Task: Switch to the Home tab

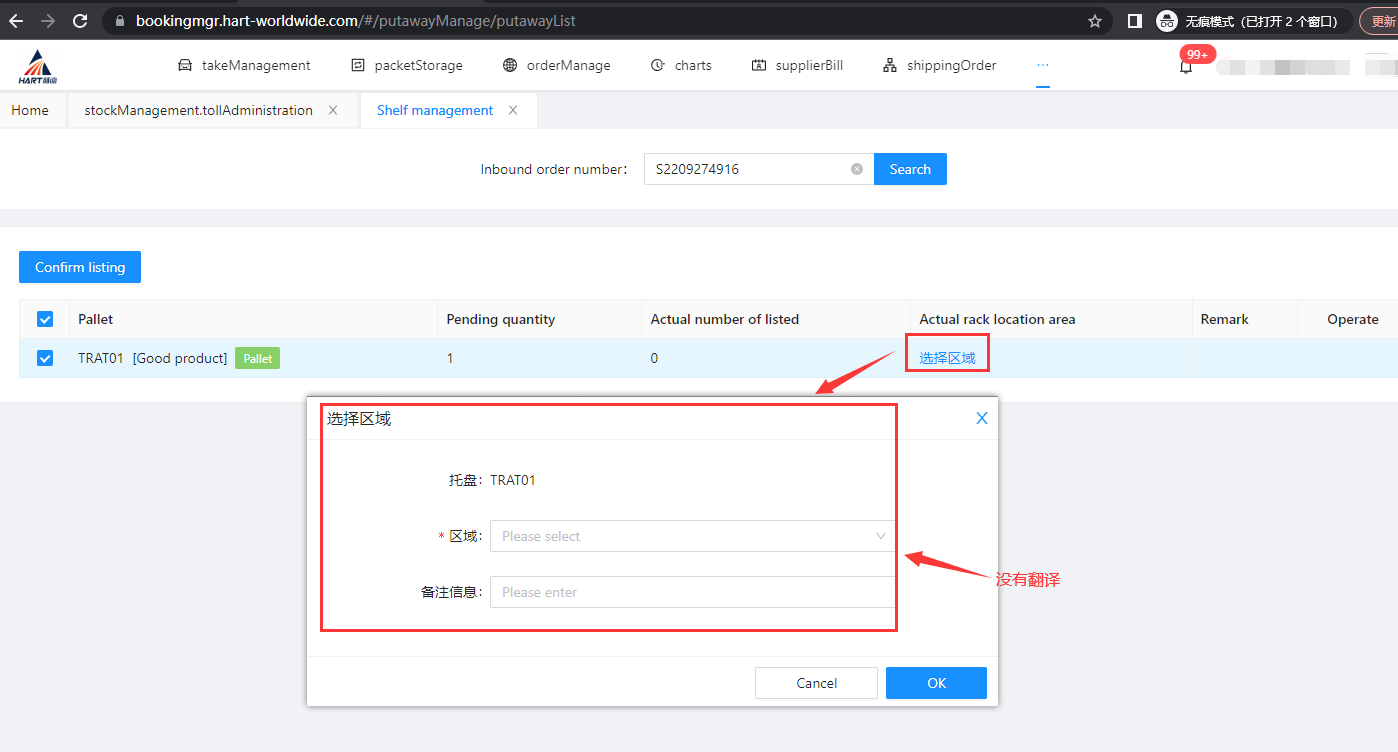Action: click(30, 110)
